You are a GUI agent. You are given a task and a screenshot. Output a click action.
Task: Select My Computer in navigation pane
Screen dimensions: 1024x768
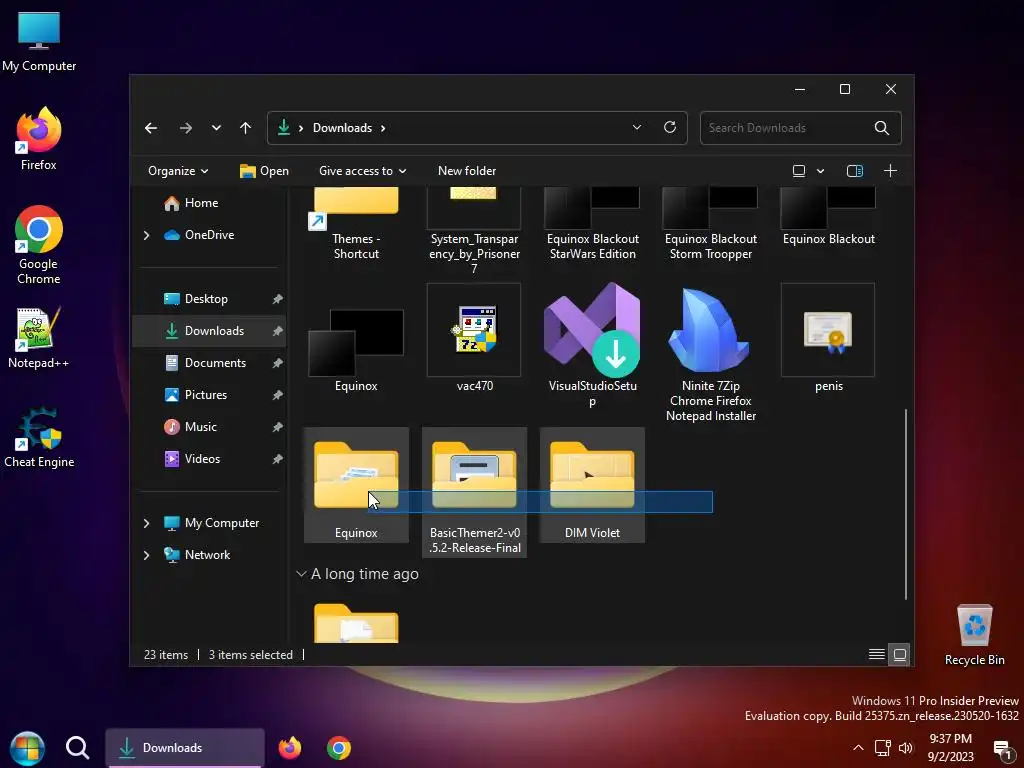coord(221,523)
